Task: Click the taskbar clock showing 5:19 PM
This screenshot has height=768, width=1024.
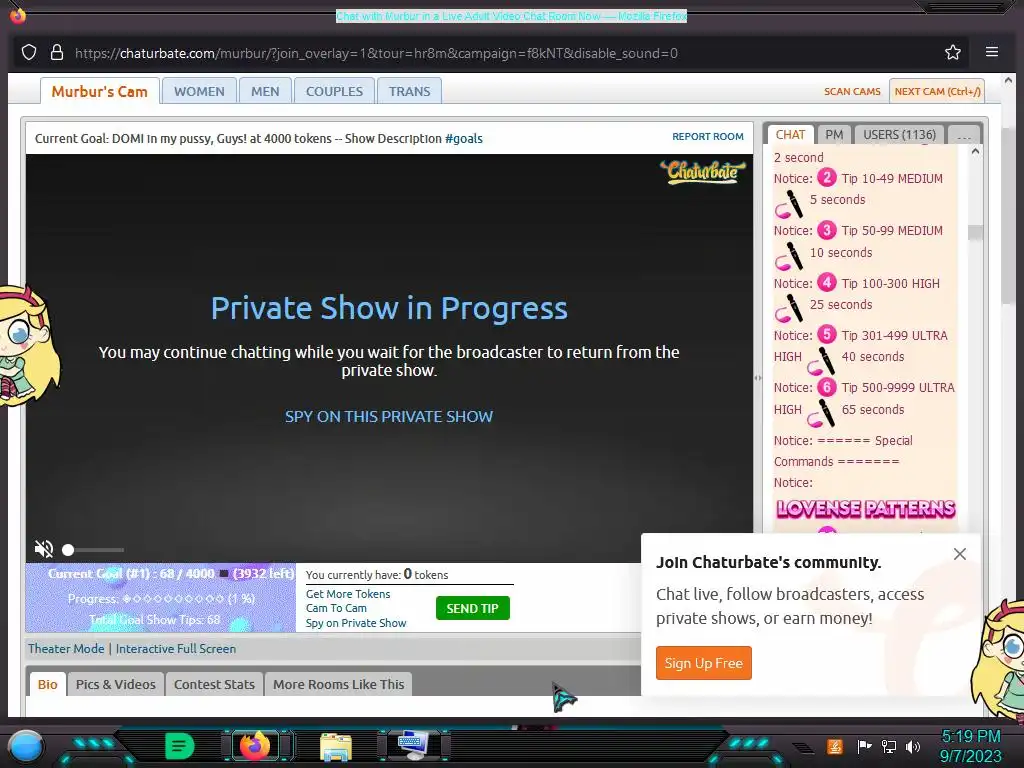Action: pos(970,746)
